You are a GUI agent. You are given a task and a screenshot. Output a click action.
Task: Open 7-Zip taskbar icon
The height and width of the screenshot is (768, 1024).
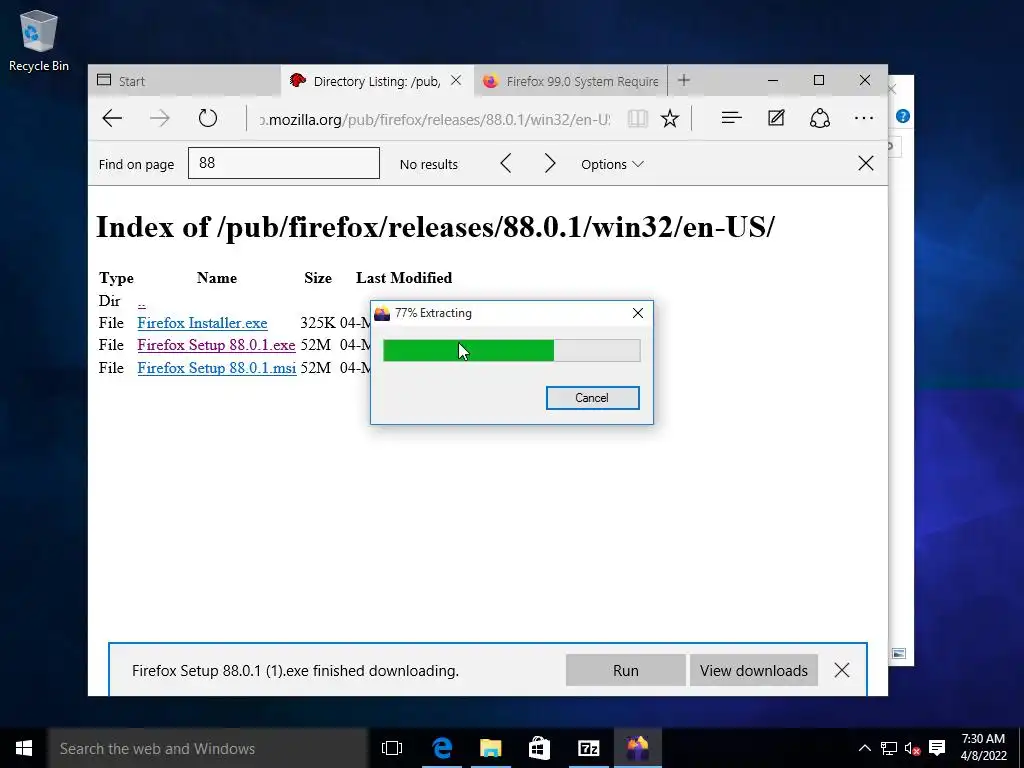(x=588, y=748)
